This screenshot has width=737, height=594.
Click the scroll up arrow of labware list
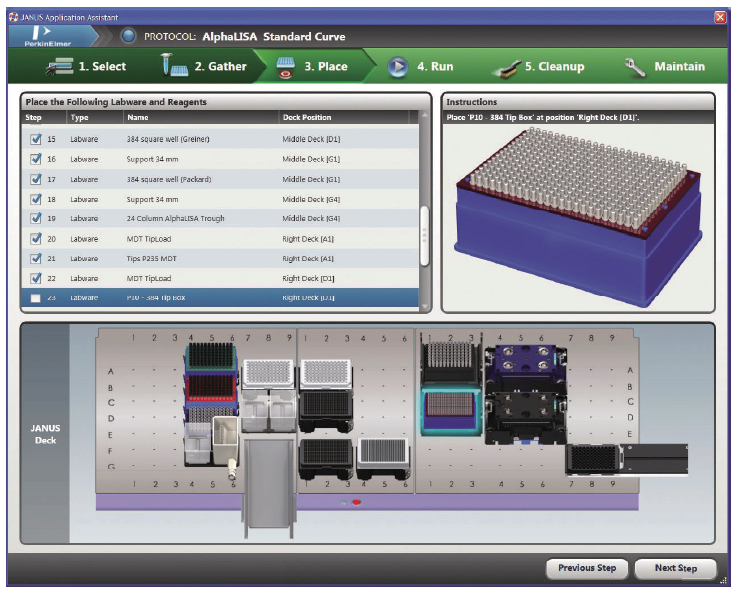pyautogui.click(x=424, y=116)
